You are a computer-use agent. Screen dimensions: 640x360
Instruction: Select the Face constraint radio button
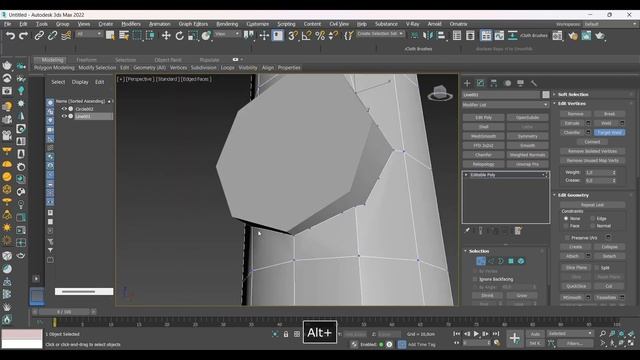[x=566, y=226]
